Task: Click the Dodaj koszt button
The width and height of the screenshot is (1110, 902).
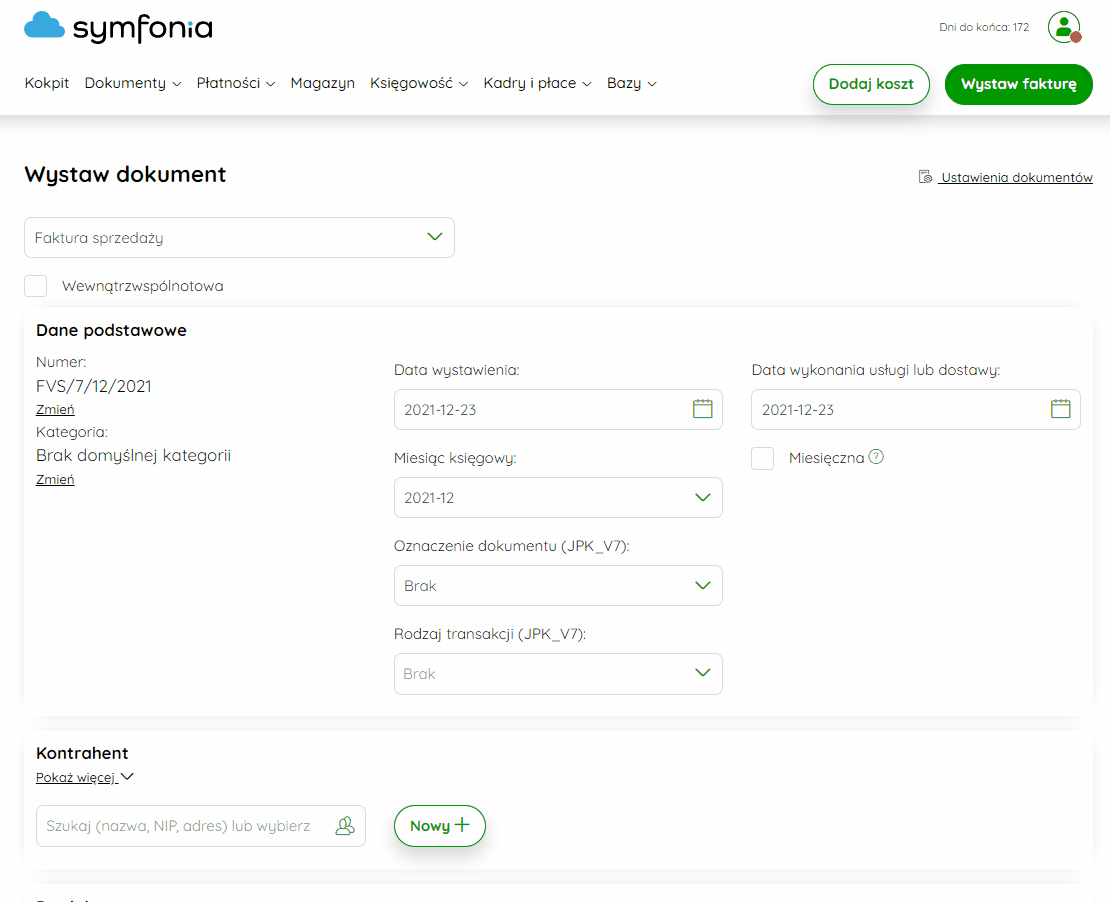Action: click(x=871, y=84)
